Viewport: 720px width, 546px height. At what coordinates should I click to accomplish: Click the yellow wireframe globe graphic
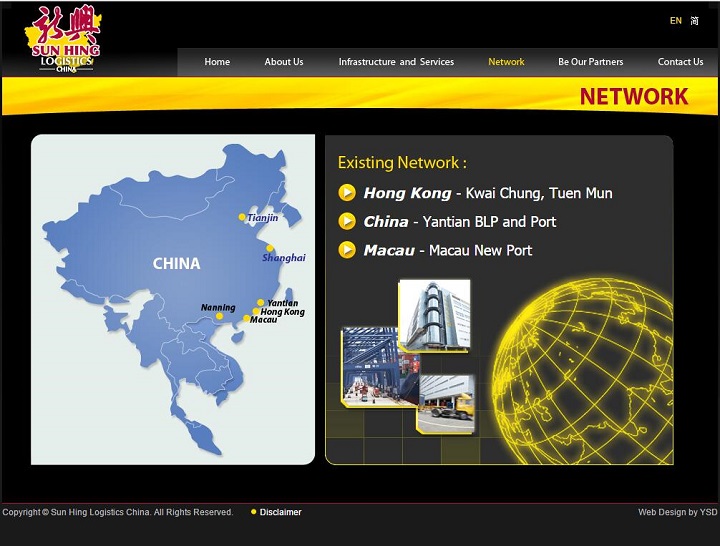[x=583, y=371]
